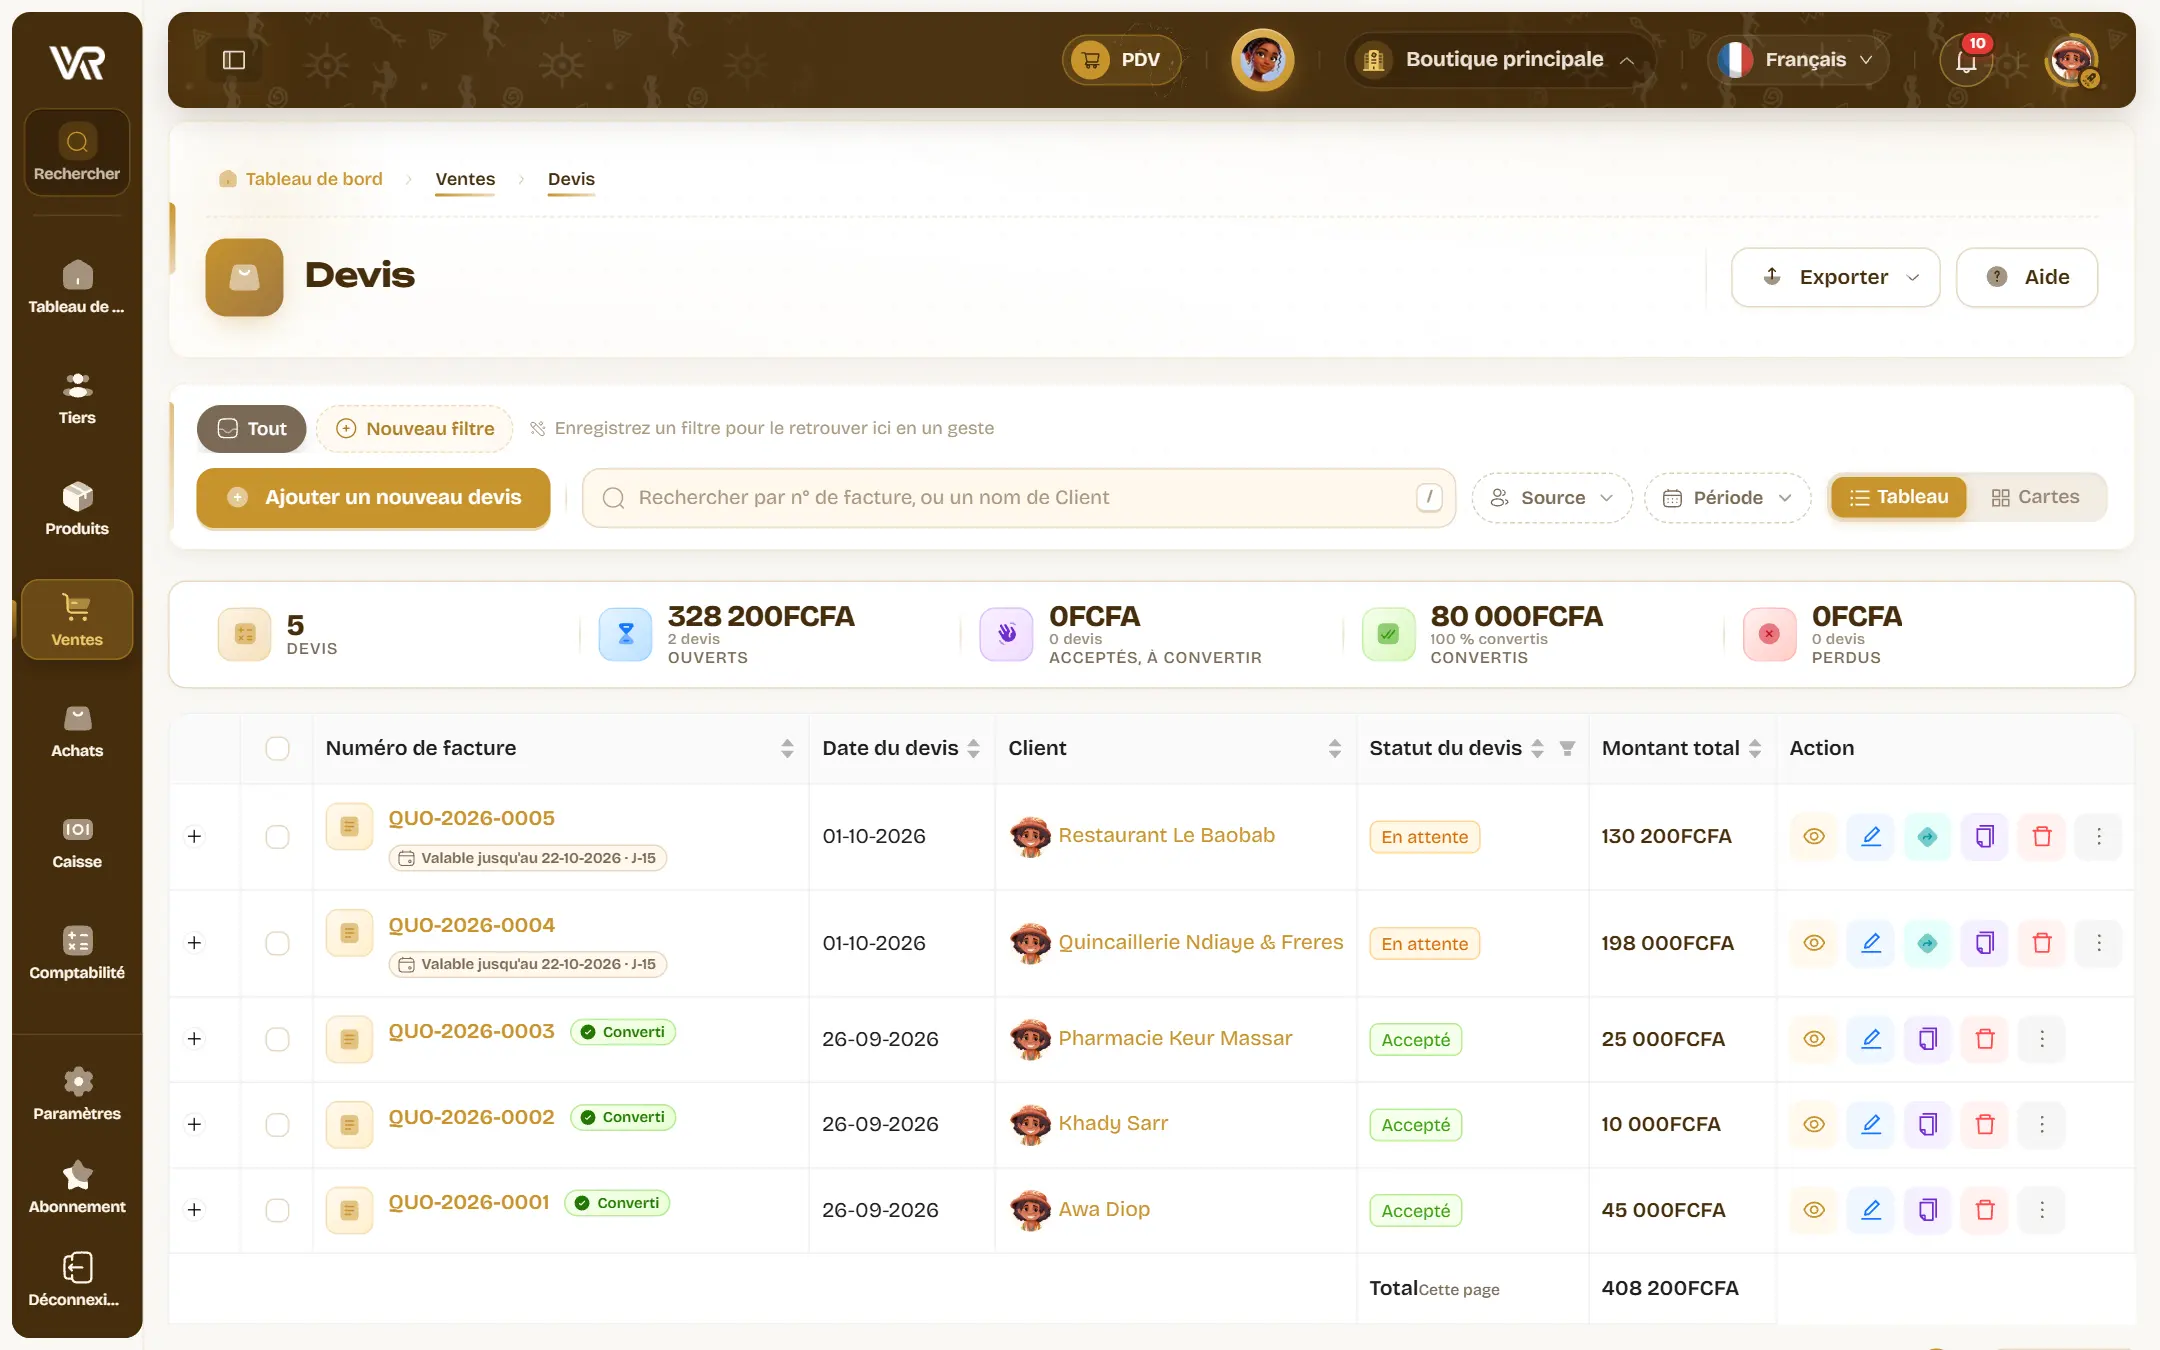Open Achats in the sidebar
Screen dimensions: 2160x1350
pyautogui.click(x=77, y=731)
